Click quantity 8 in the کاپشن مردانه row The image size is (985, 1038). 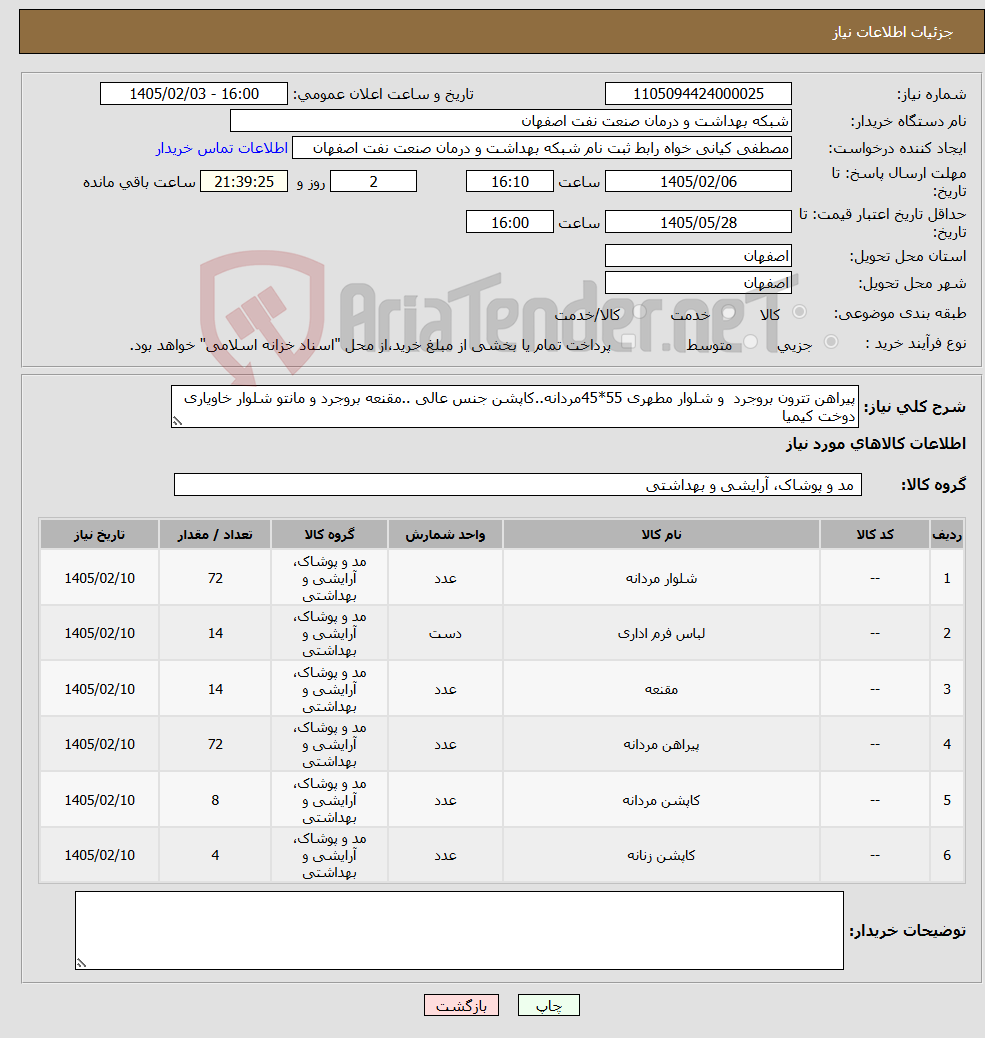215,800
